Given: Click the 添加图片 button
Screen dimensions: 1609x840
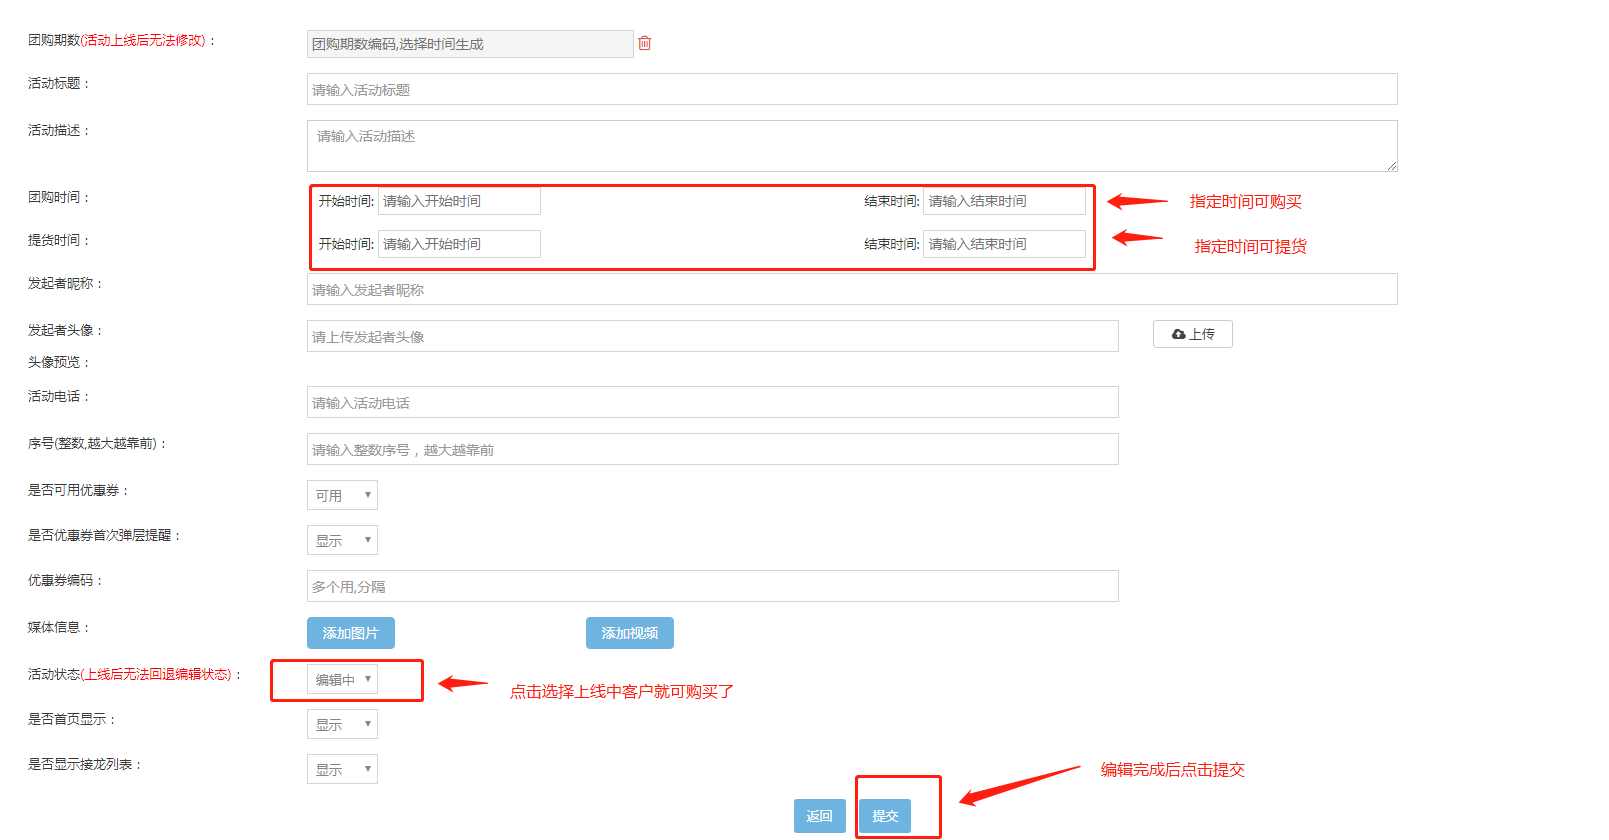Looking at the screenshot, I should tap(351, 633).
